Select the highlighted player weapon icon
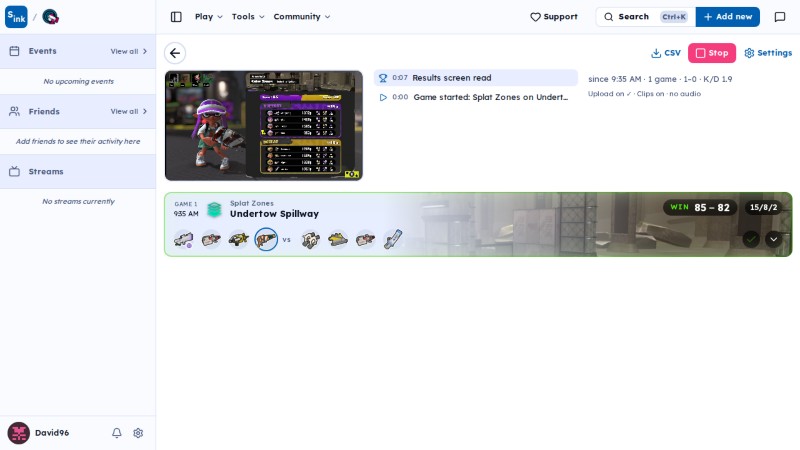 [266, 239]
